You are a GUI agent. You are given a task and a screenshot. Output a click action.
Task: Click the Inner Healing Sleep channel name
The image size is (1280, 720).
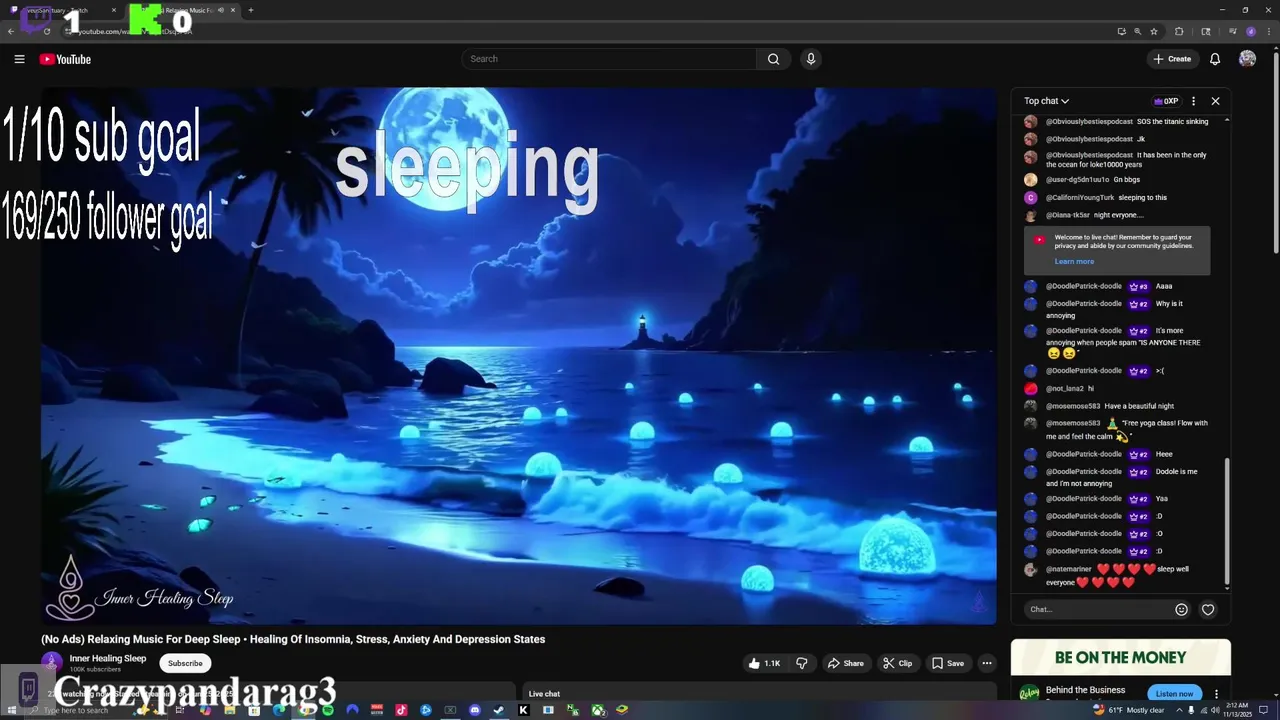point(108,658)
